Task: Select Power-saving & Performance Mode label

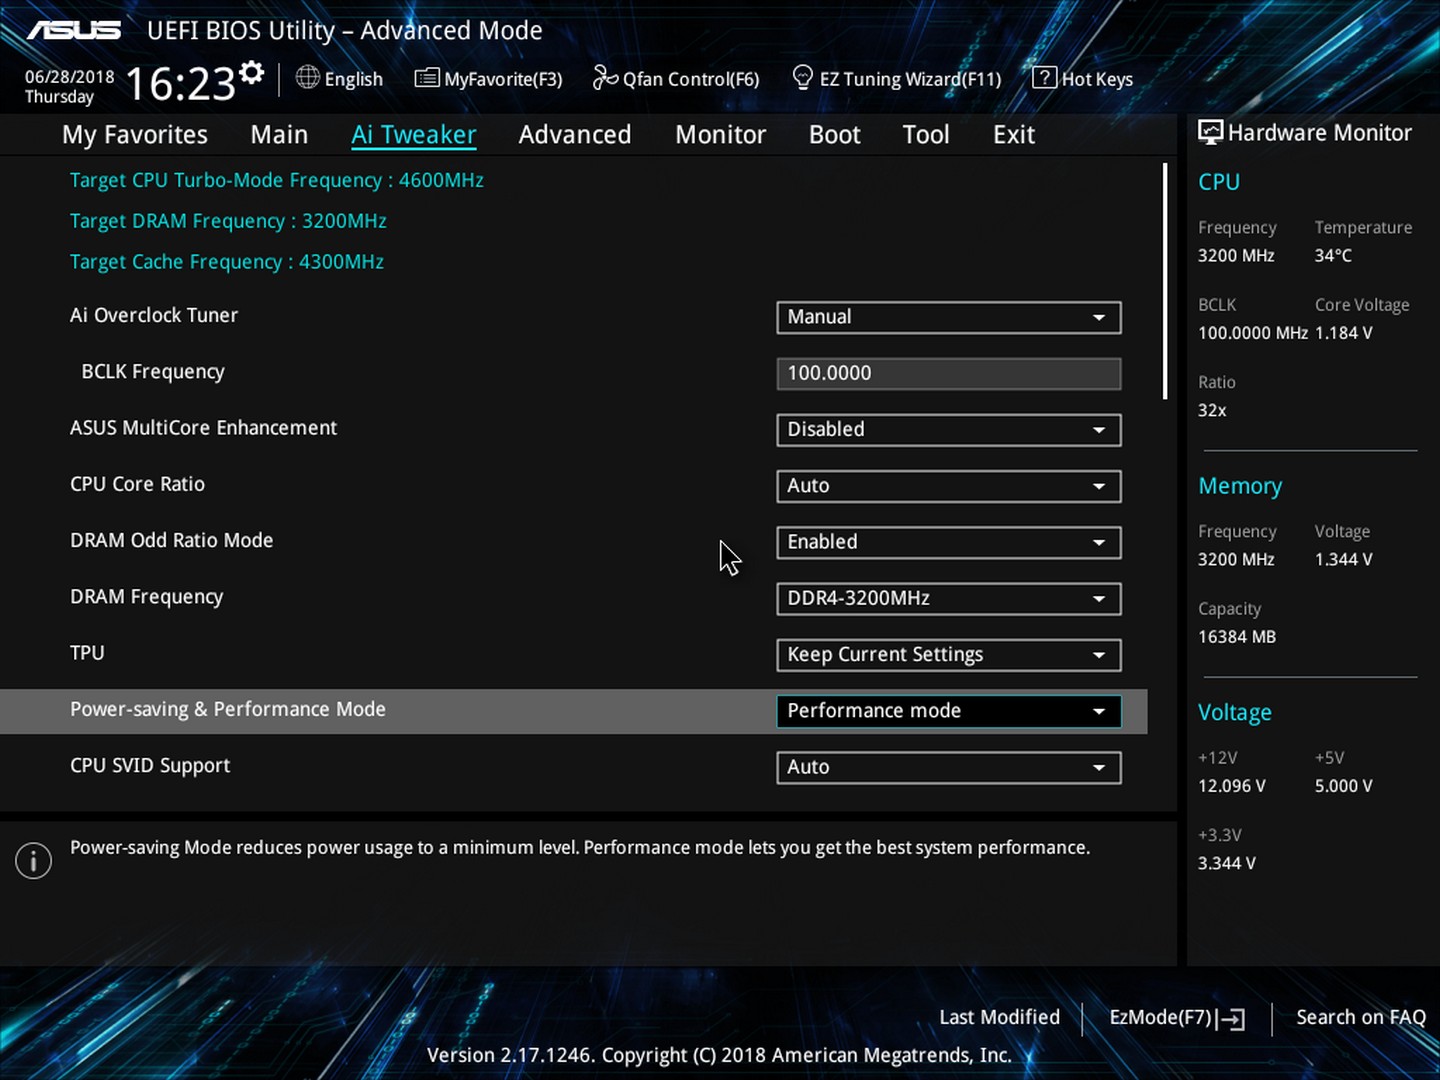Action: (228, 710)
